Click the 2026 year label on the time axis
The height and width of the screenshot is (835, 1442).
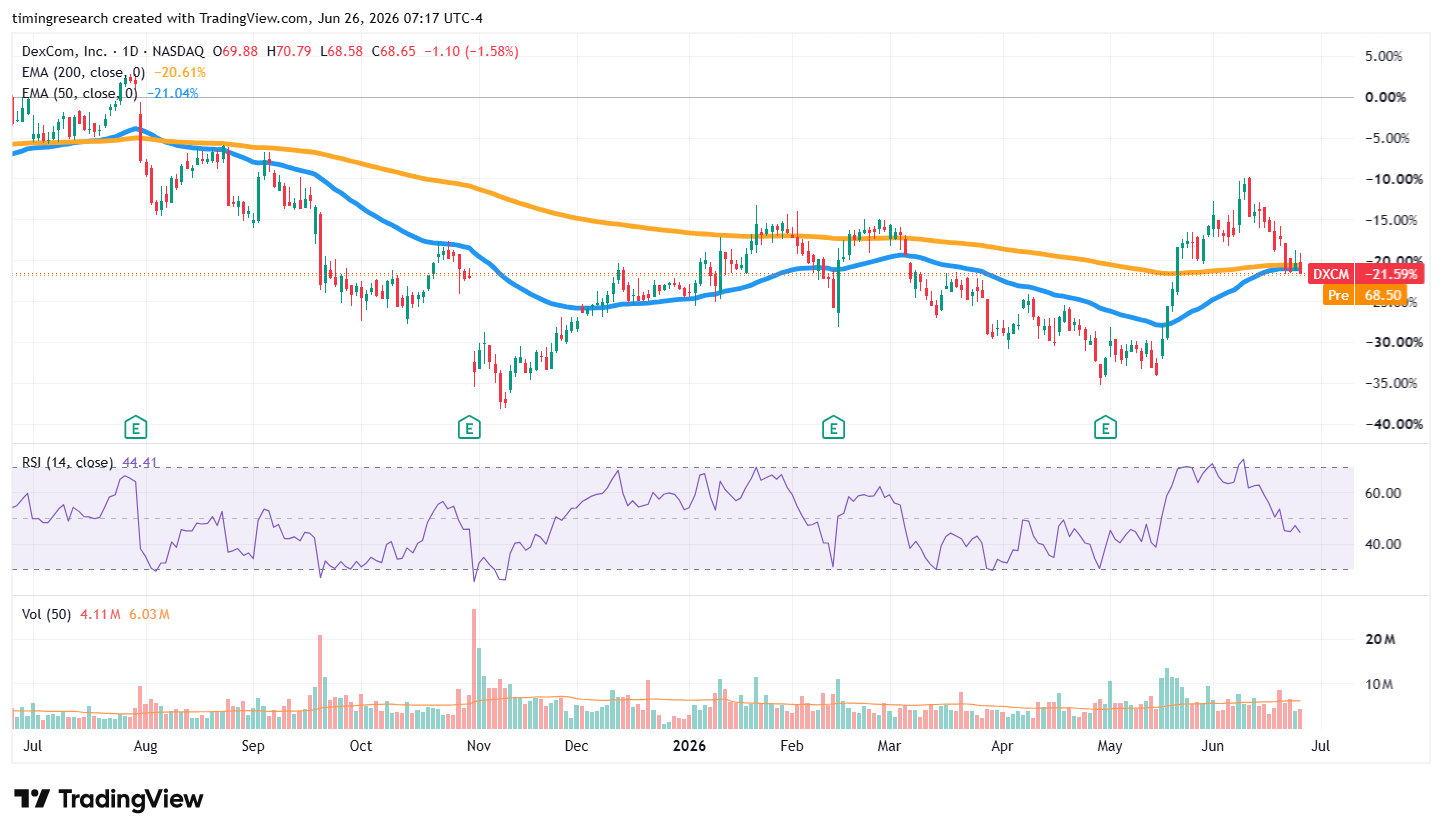(x=689, y=746)
